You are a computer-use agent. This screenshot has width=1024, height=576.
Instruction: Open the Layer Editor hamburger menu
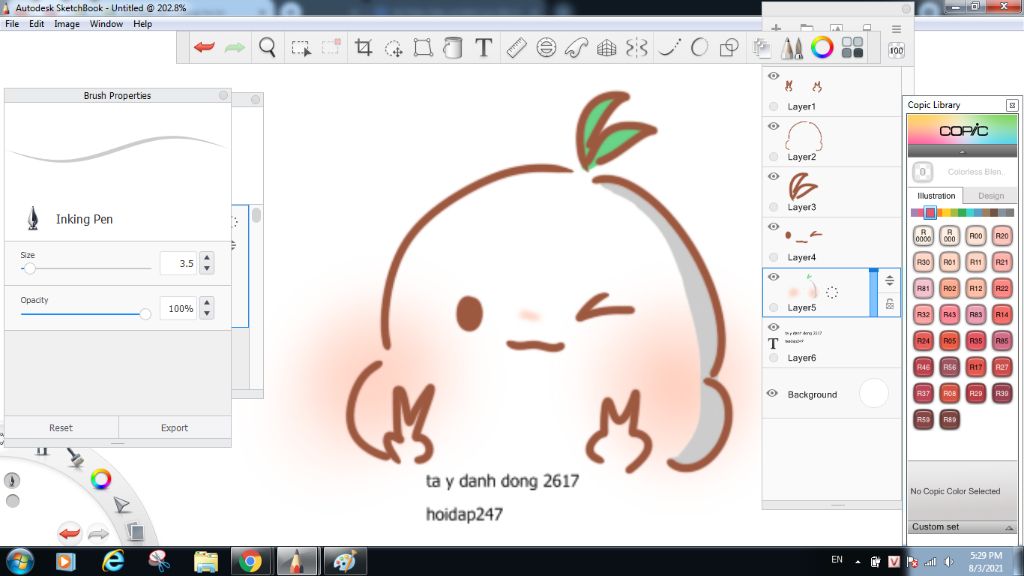(x=896, y=29)
